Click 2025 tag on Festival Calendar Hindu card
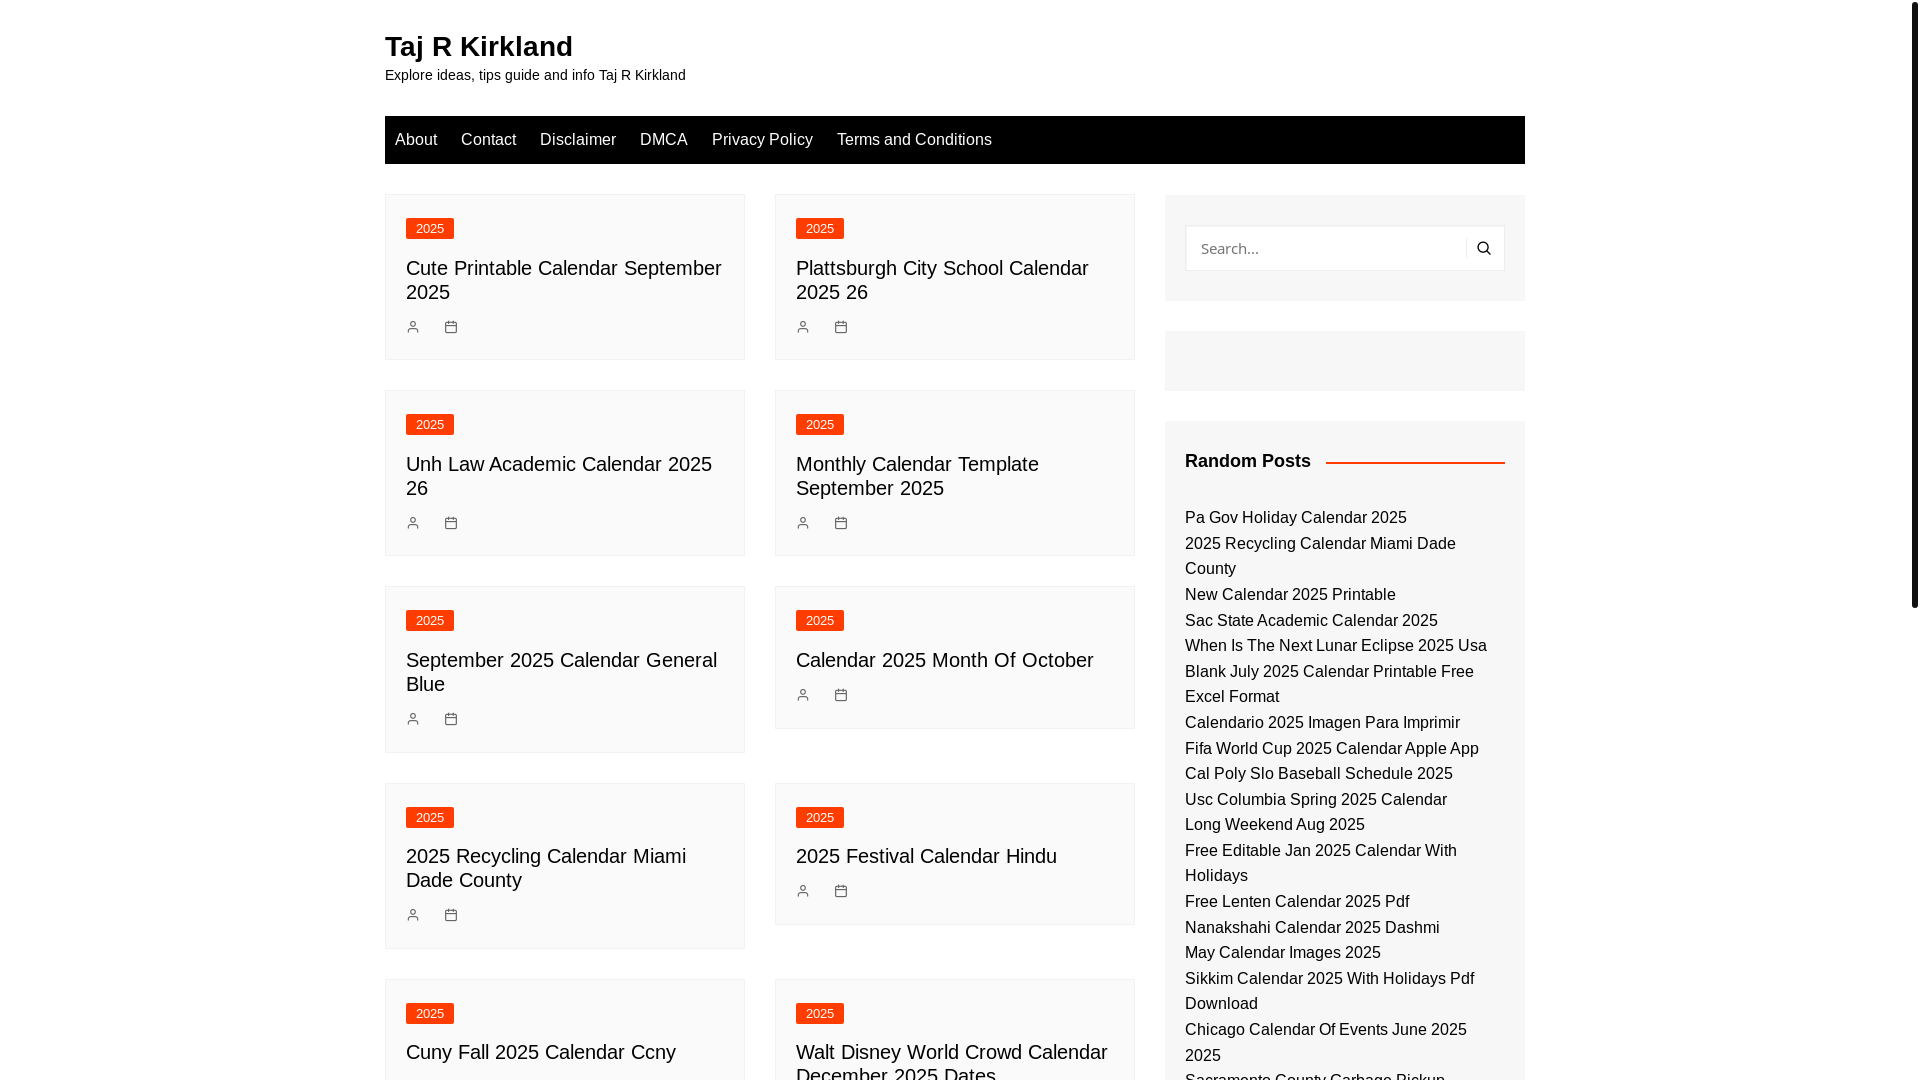 (x=820, y=818)
